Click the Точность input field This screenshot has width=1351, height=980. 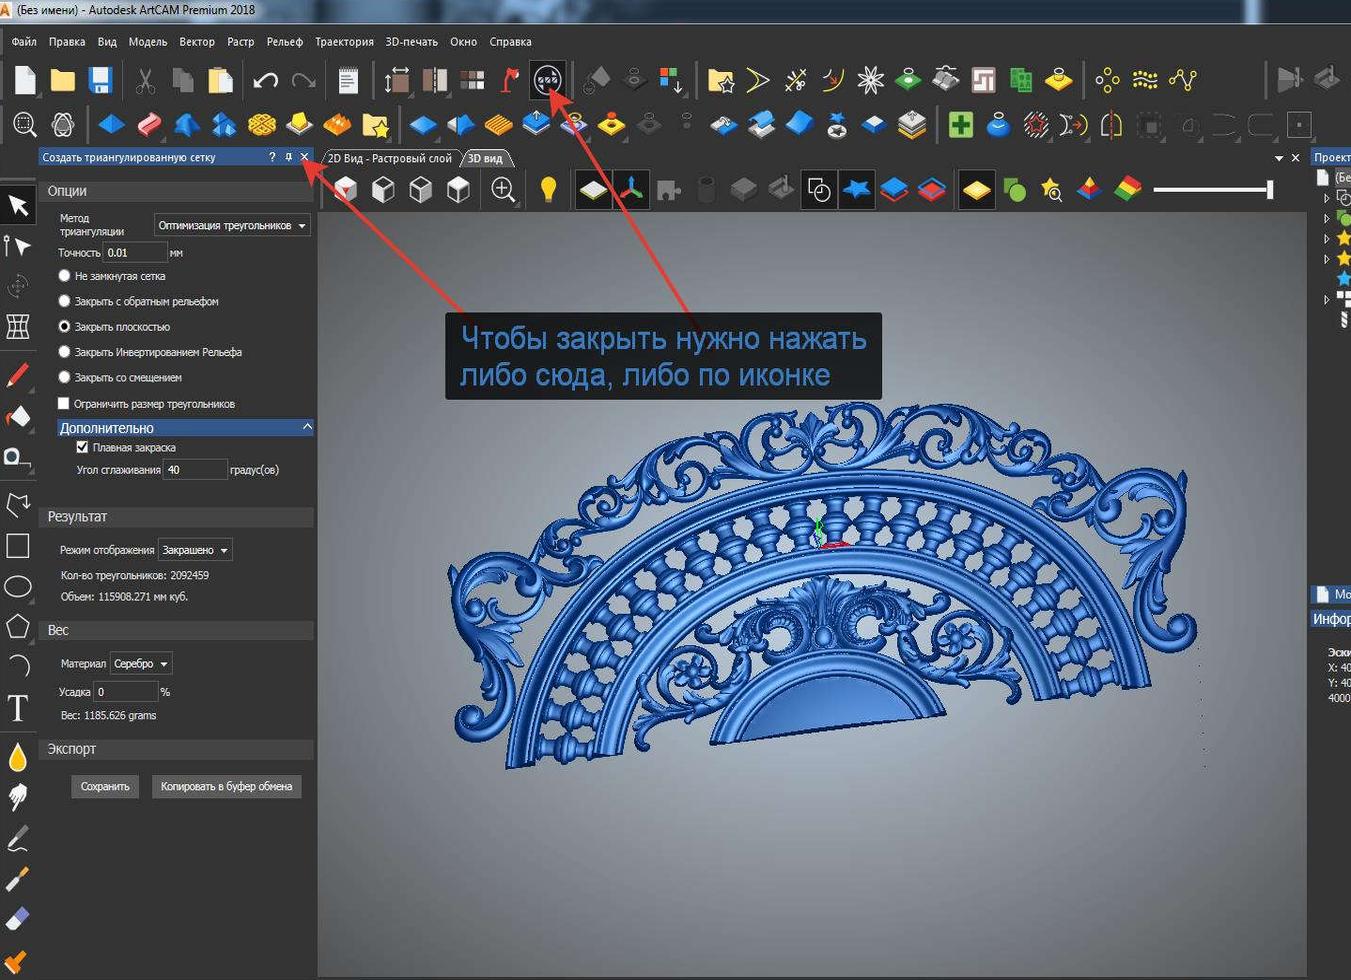click(135, 252)
